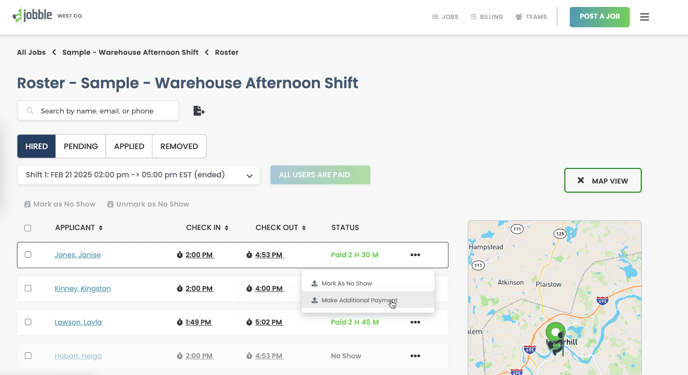Click the green location pin on map
688x375 pixels.
[555, 337]
